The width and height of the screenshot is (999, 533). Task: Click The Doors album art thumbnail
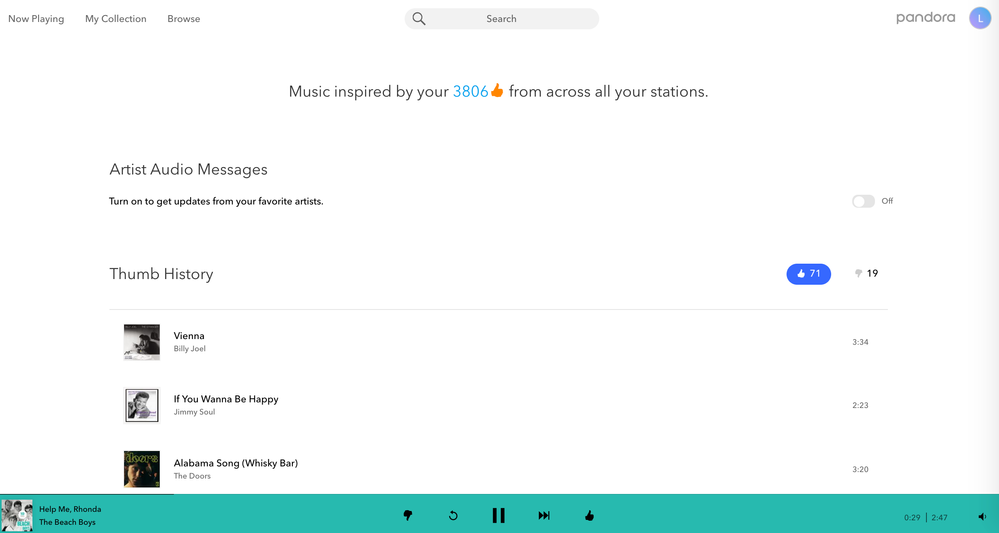pyautogui.click(x=142, y=469)
